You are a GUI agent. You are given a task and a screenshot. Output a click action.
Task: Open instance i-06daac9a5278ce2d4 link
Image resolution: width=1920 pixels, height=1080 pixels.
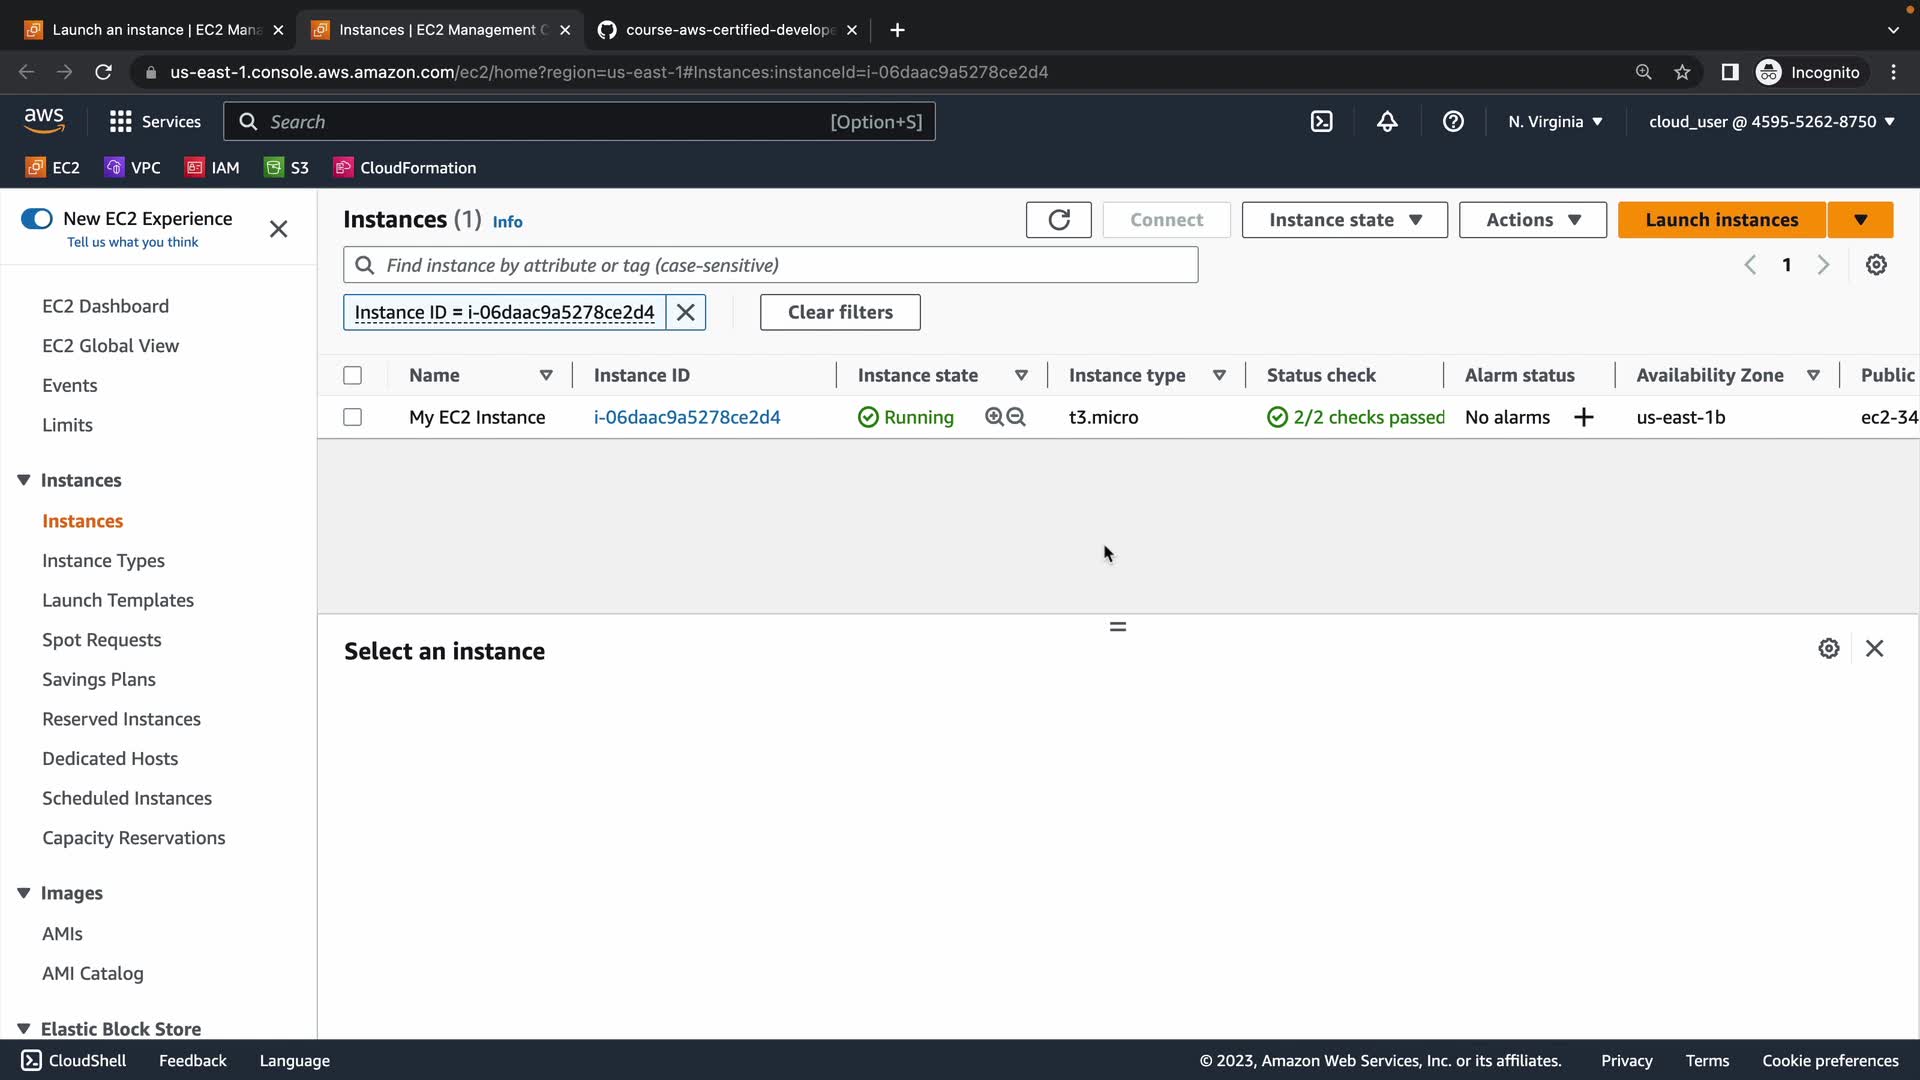point(687,418)
